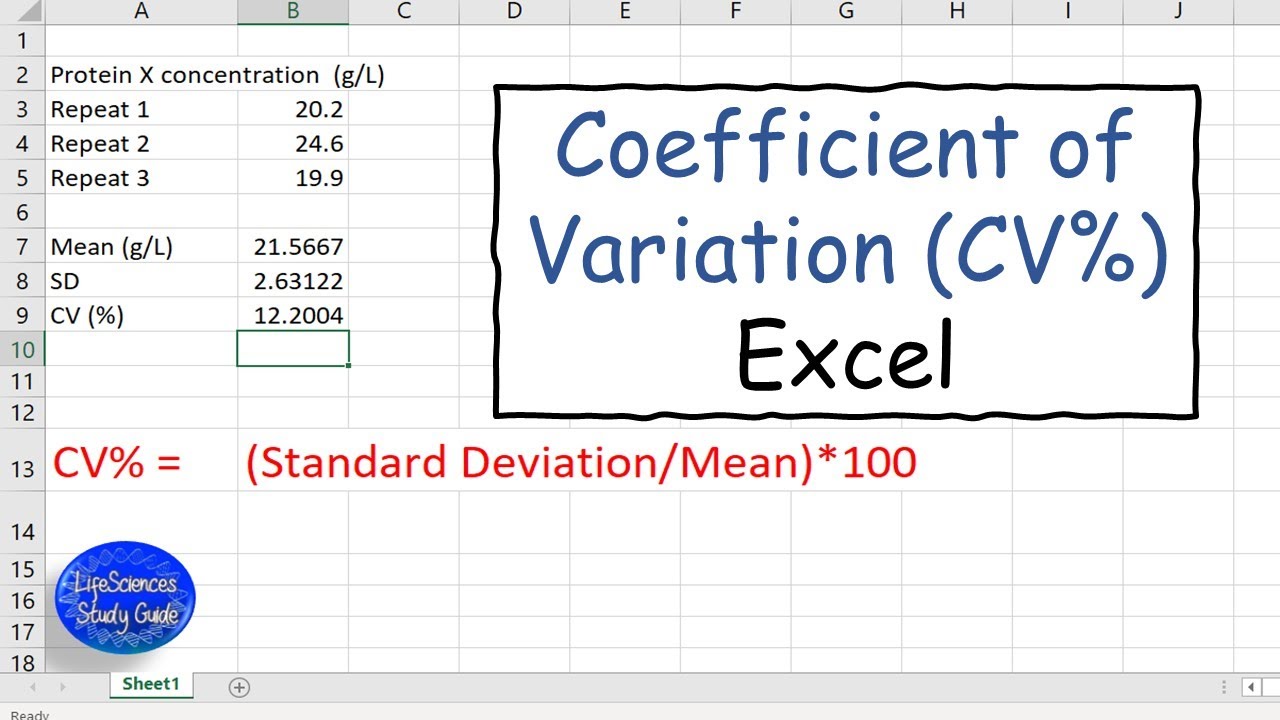Select row 4 header
The width and height of the screenshot is (1280, 720).
click(23, 143)
